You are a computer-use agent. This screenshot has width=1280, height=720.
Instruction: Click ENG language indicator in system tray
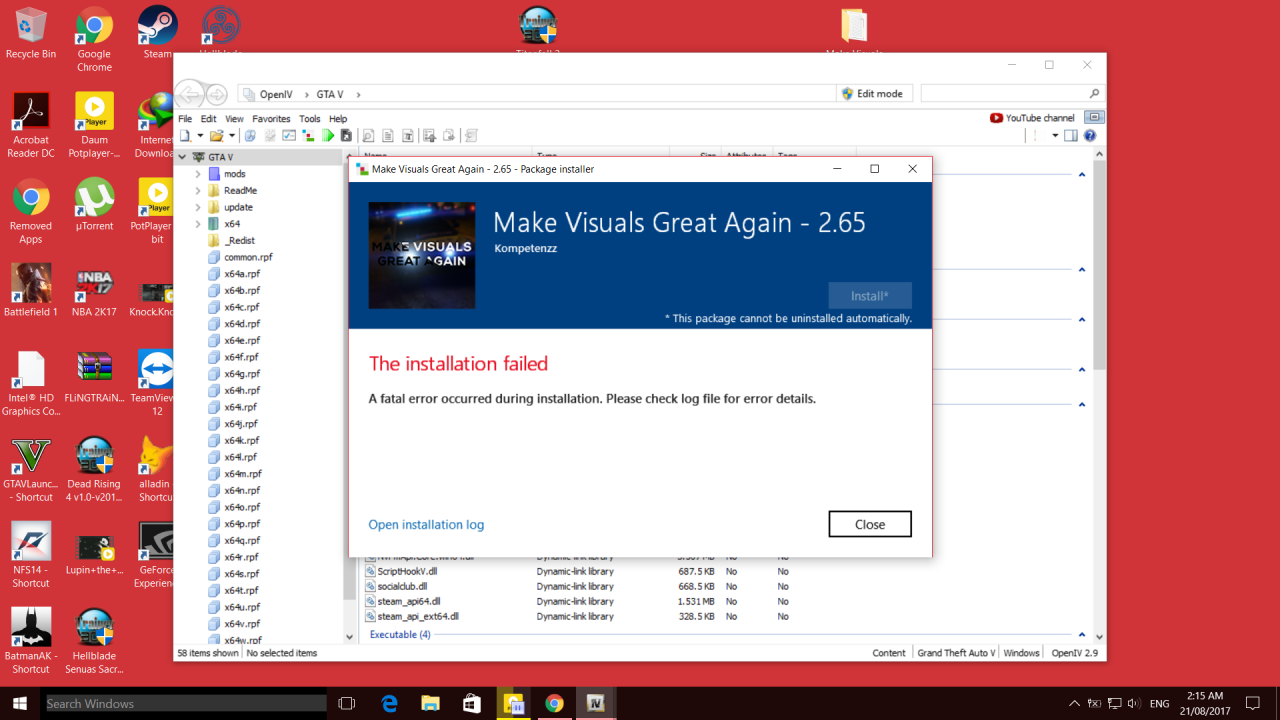pyautogui.click(x=1160, y=704)
